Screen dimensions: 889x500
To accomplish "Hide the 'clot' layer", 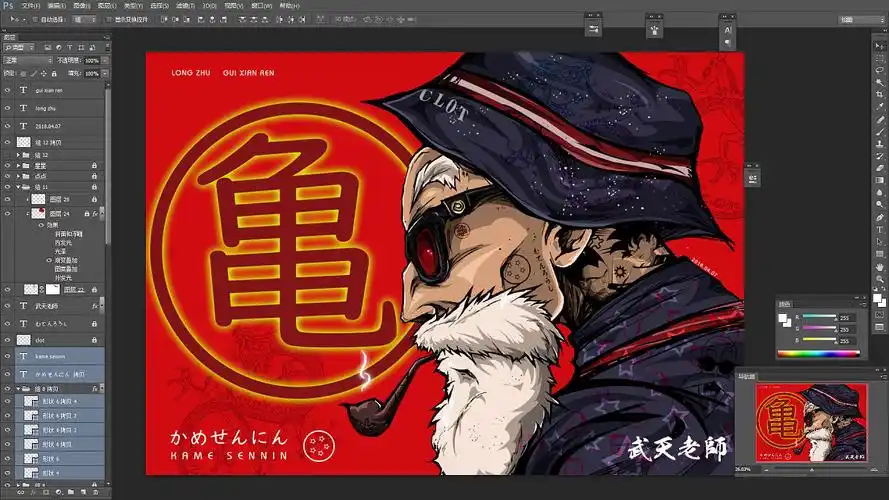I will 7,340.
